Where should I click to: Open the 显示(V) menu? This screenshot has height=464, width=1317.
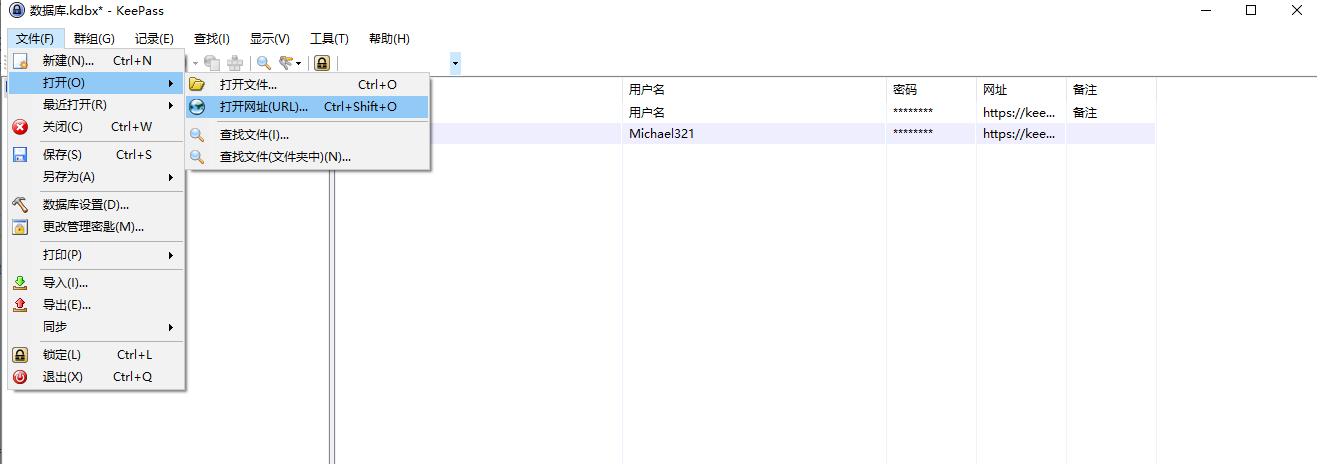click(270, 39)
